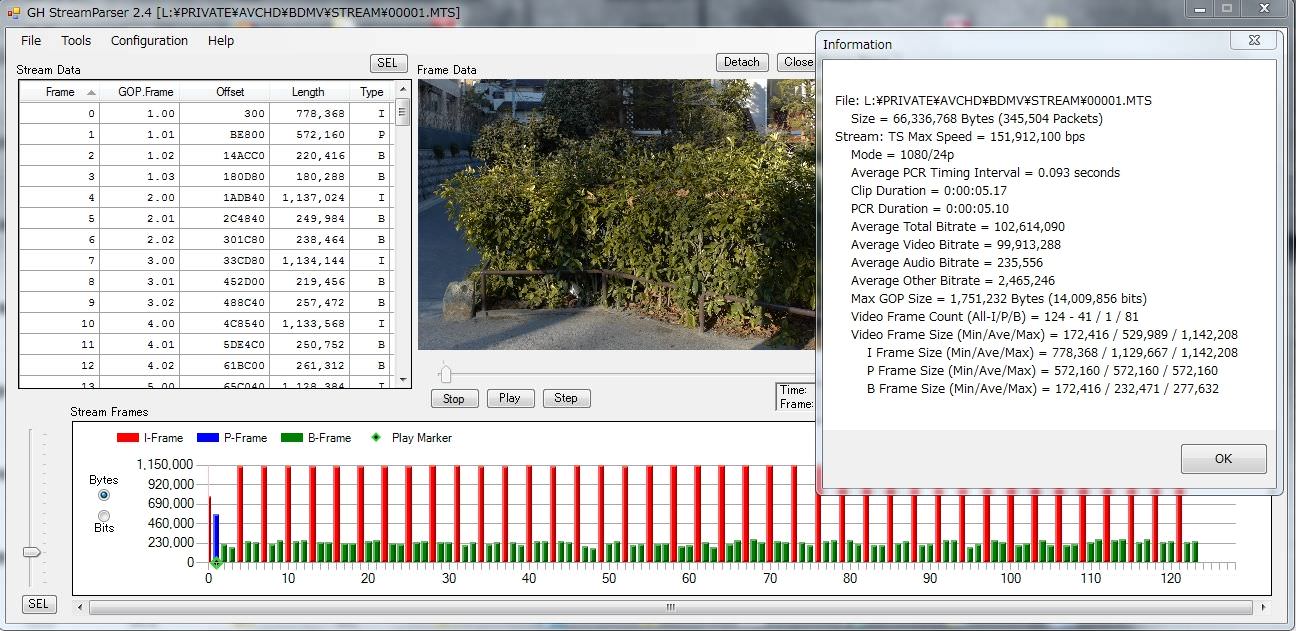Click the Stop playback button
1296x631 pixels.
point(454,398)
